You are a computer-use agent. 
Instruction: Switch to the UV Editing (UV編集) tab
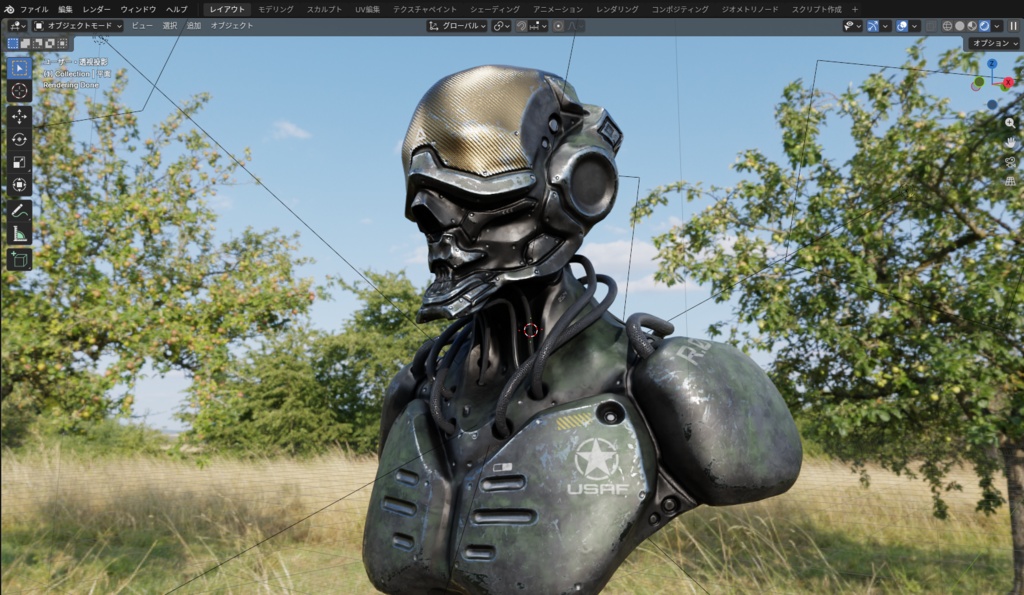tap(367, 9)
